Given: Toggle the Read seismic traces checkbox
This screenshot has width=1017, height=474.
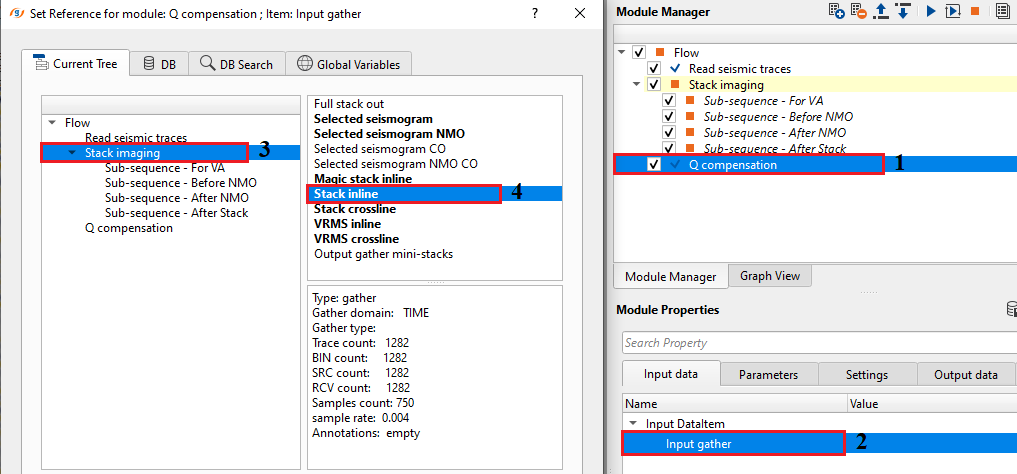Looking at the screenshot, I should pos(654,69).
